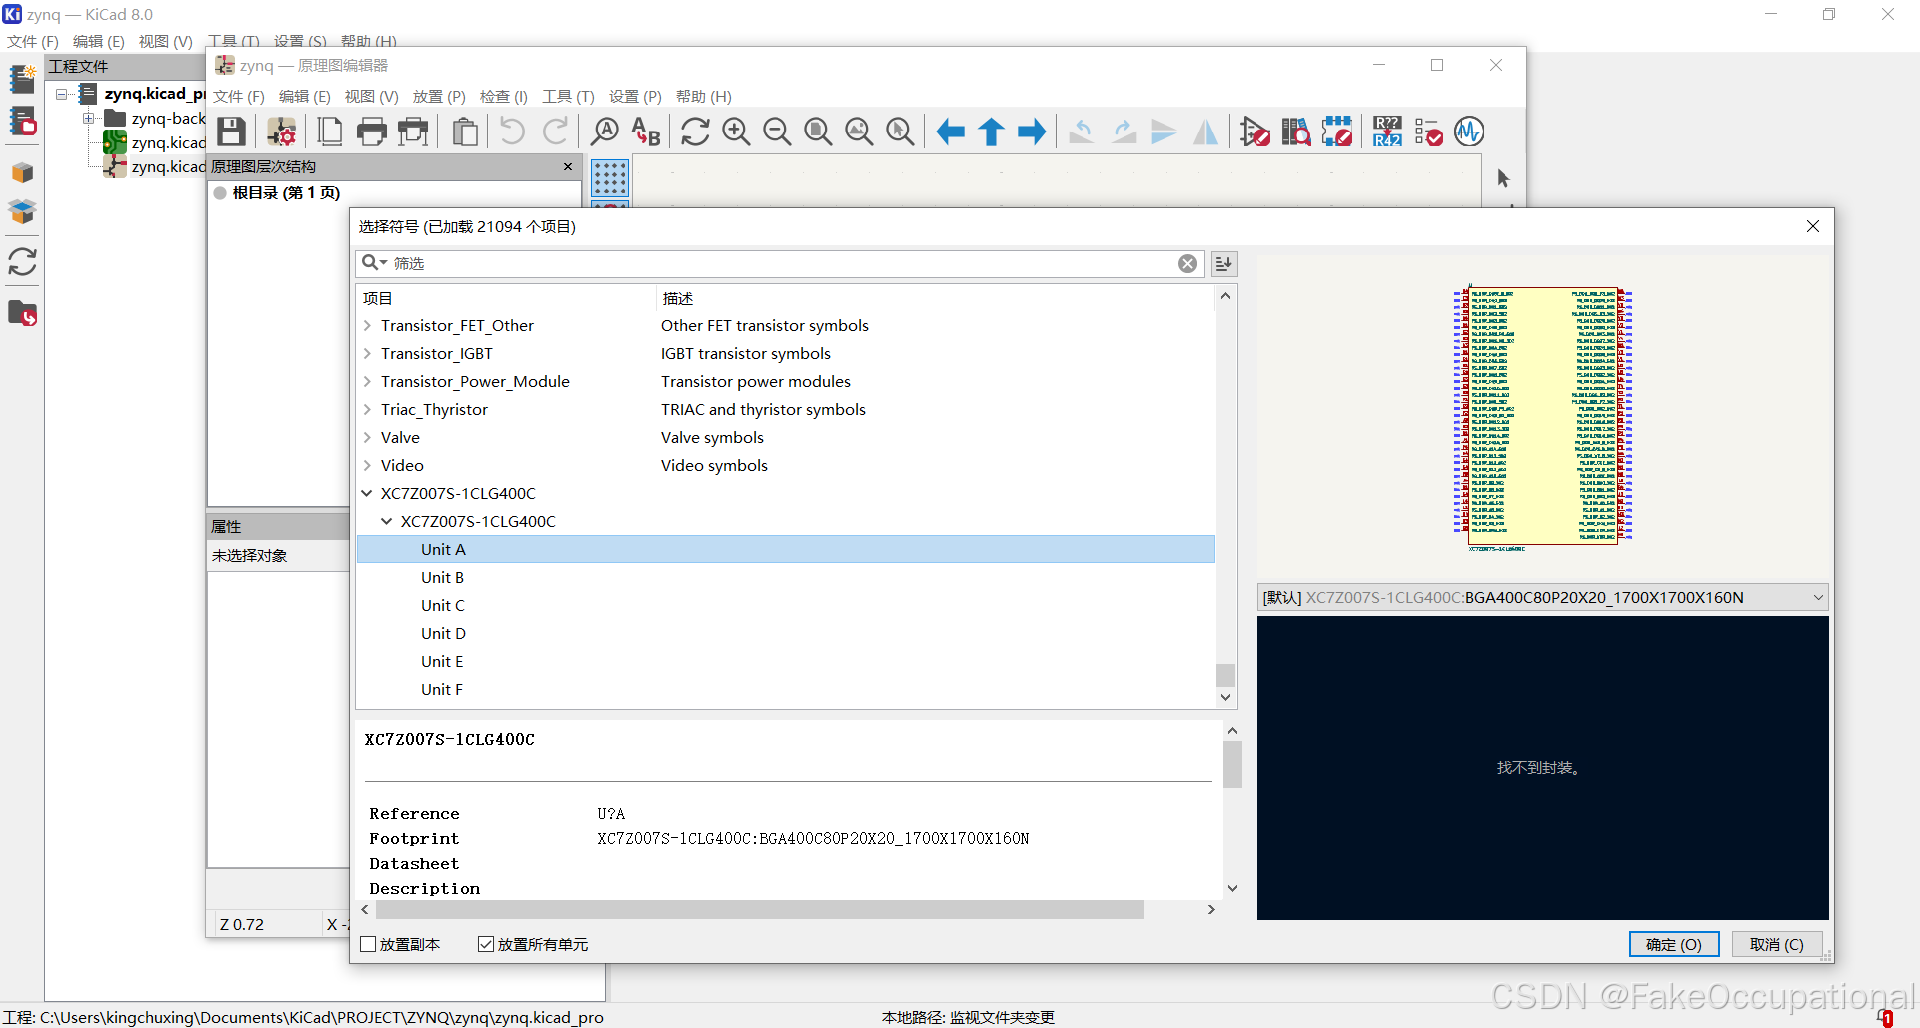Cancel with the 取消 (C) button
Viewport: 1920px width, 1028px height.
(x=1777, y=944)
